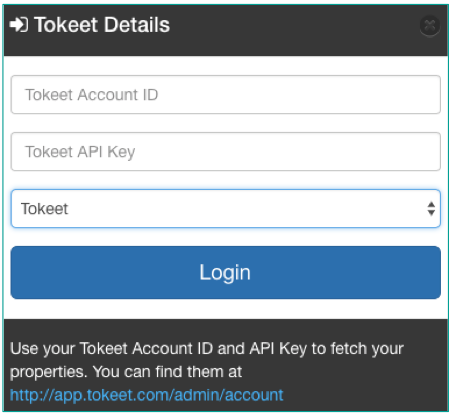Viewport: 455px width, 417px height.
Task: Focus the Tokeet Account ID field
Action: [226, 95]
